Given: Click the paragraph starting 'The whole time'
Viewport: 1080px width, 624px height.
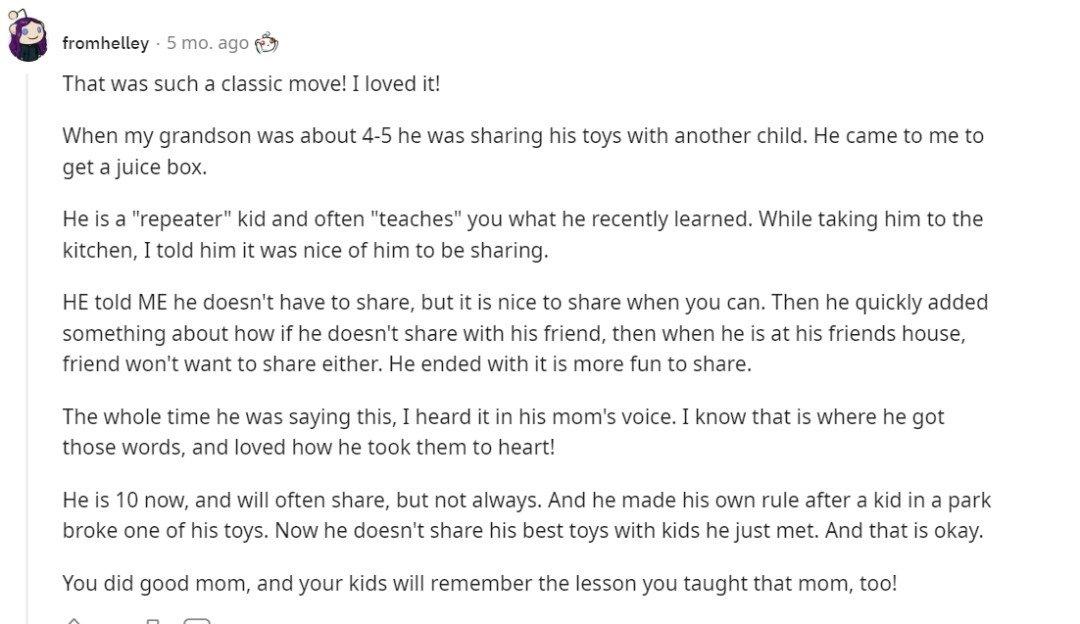Looking at the screenshot, I should [503, 432].
